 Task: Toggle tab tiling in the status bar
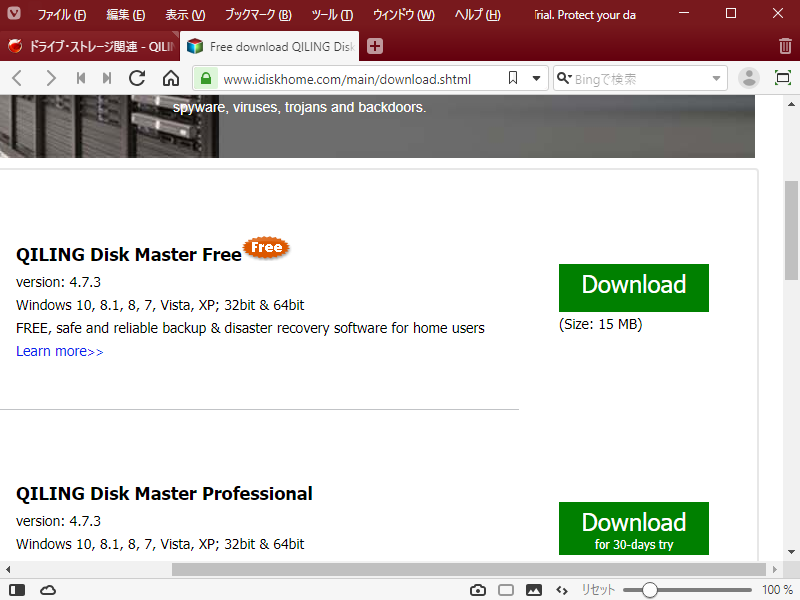(x=506, y=590)
